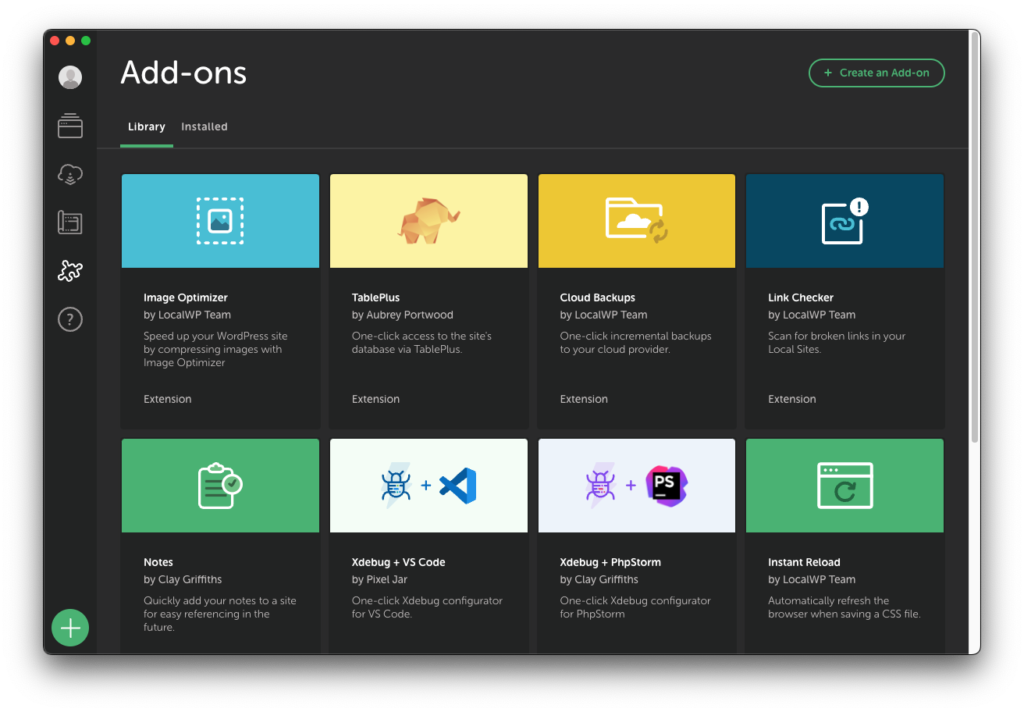Minimize the window with the yellow button
The width and height of the screenshot is (1024, 712).
click(70, 40)
